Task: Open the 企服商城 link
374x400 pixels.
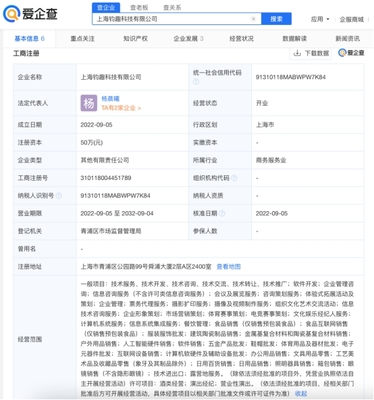Action: point(351,19)
